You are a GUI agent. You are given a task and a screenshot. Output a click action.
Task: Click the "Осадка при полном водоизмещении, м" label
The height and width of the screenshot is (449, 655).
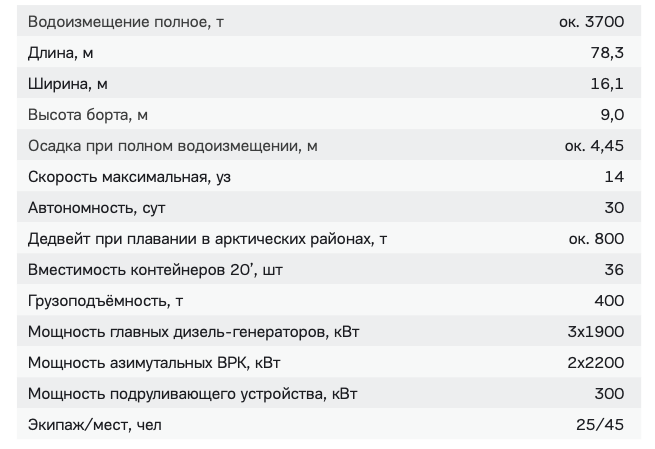pyautogui.click(x=172, y=146)
